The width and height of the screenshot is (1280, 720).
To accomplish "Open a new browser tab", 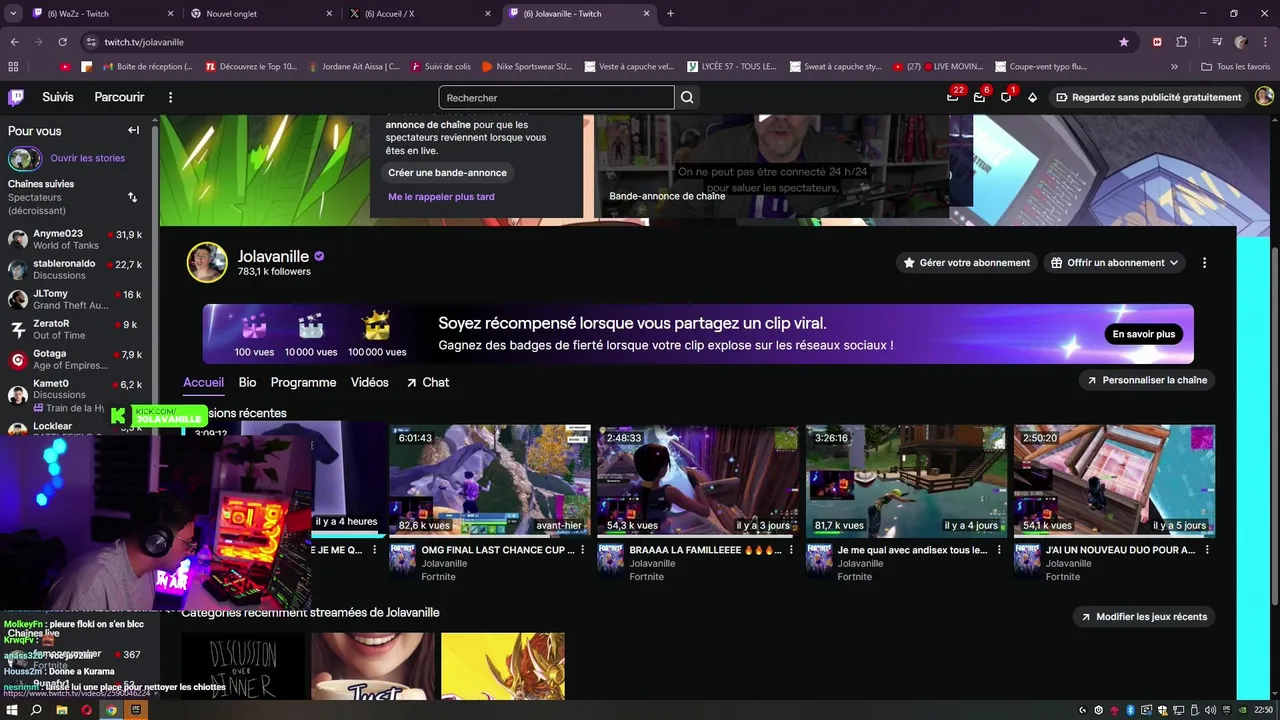I will 670,14.
